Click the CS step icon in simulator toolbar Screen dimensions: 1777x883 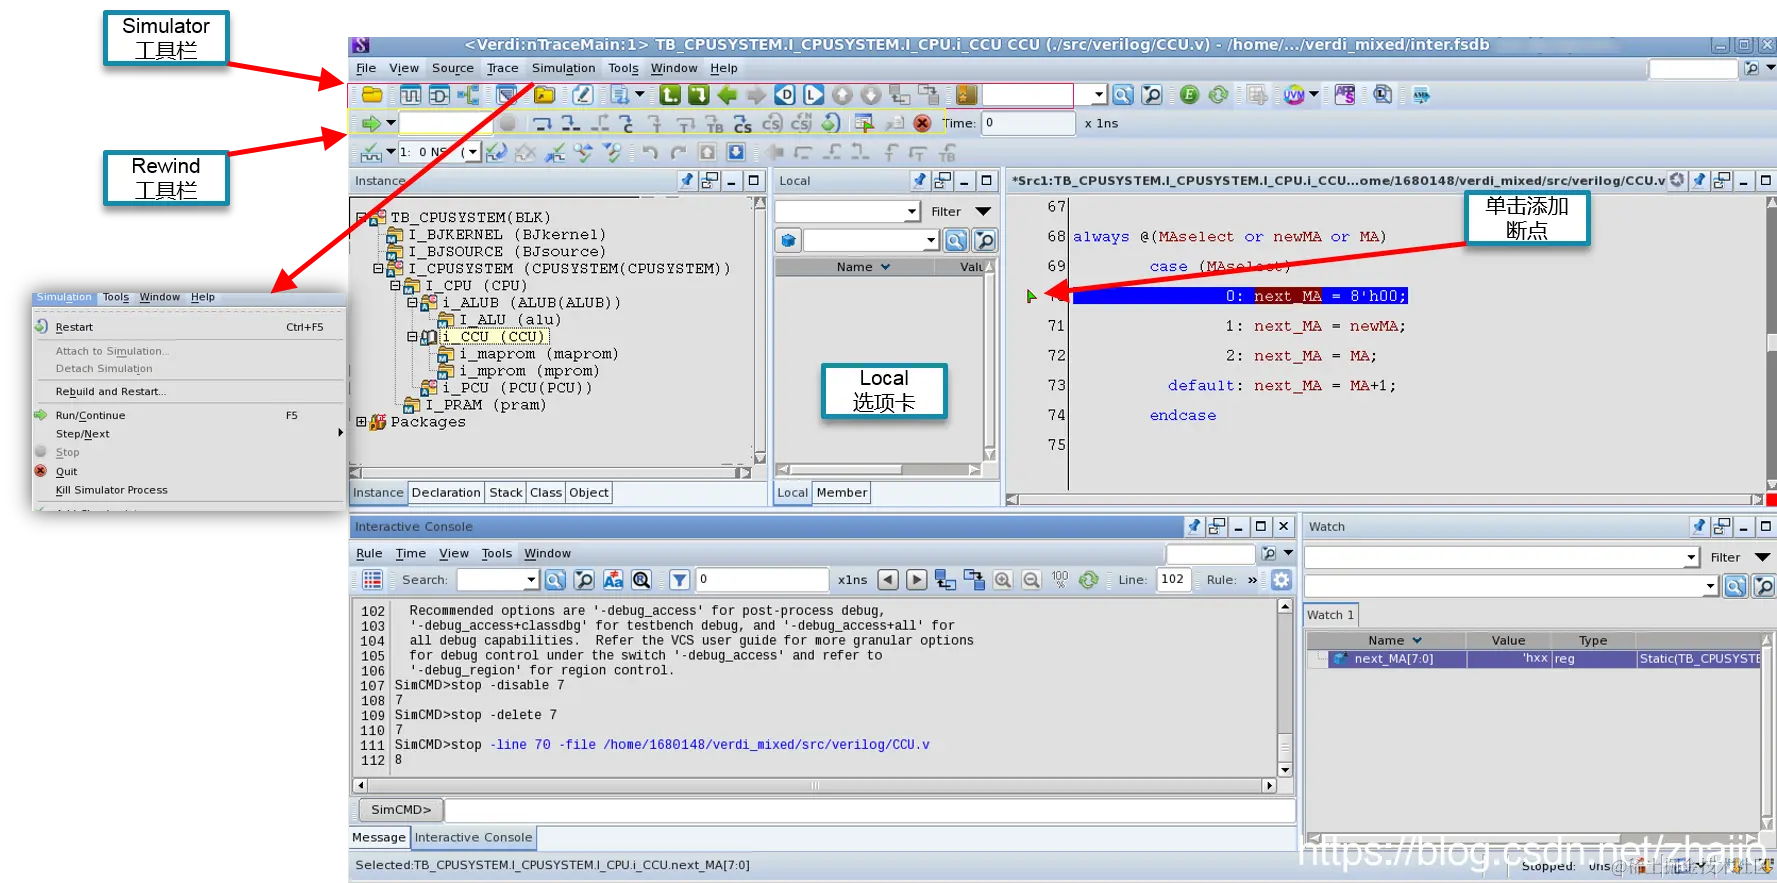743,123
